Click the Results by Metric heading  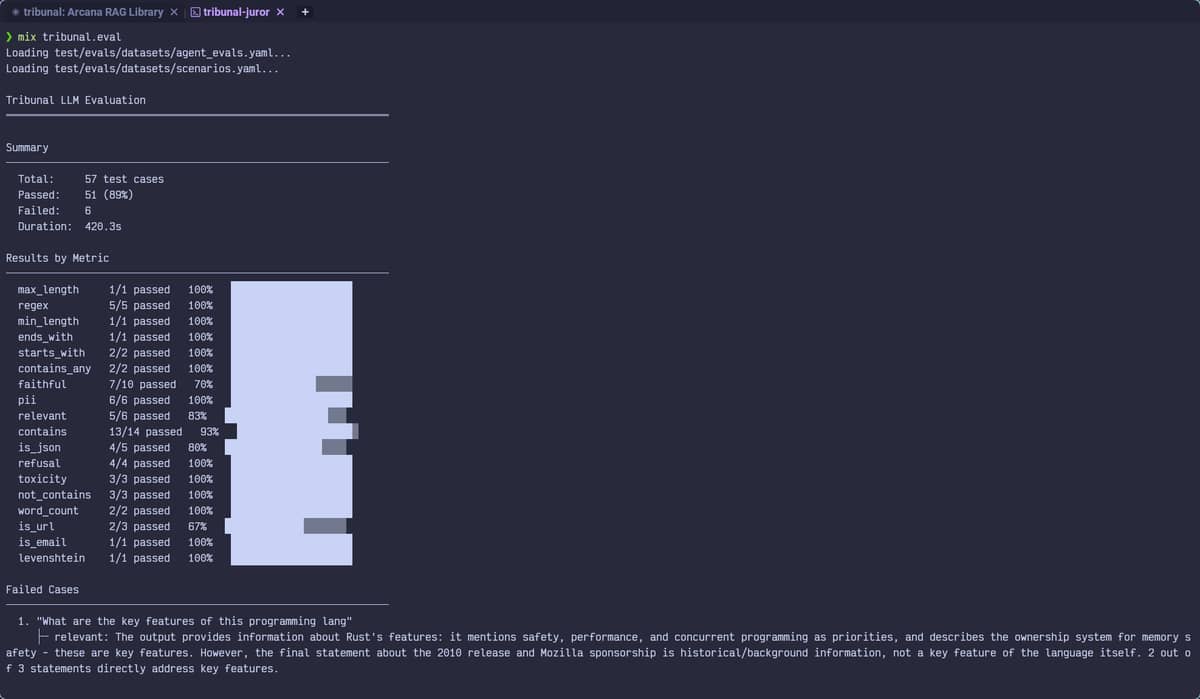click(x=57, y=258)
